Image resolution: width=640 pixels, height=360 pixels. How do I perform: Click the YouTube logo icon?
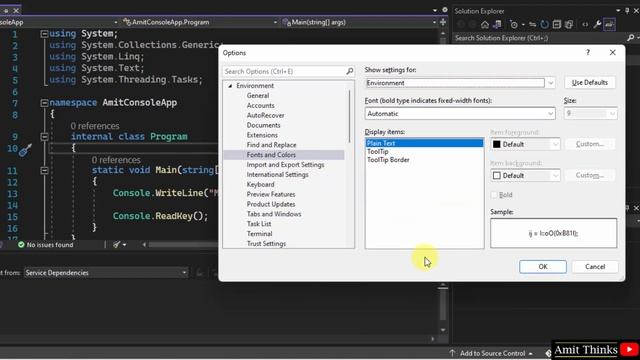point(629,349)
